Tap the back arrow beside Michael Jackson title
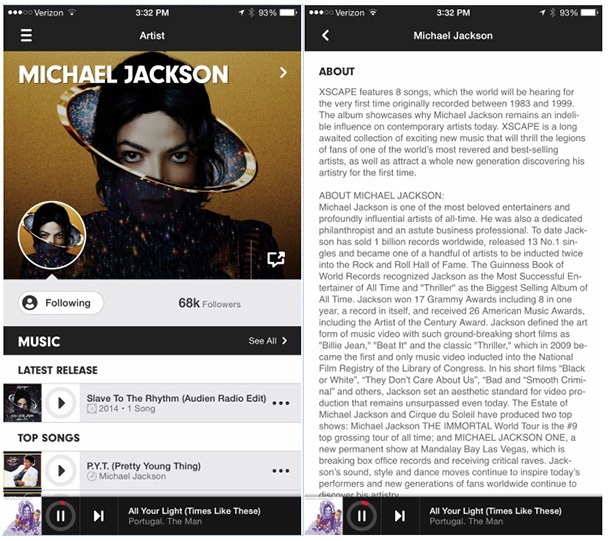The image size is (610, 541). [326, 35]
